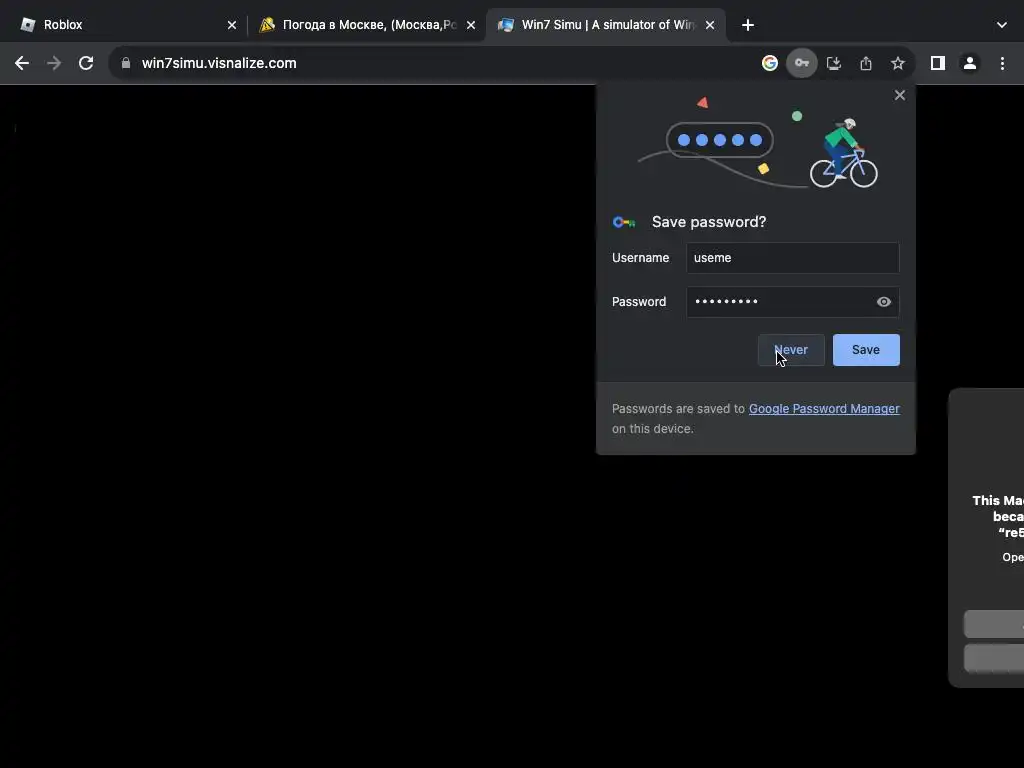Toggle the side panel
The image size is (1024, 768).
tap(938, 63)
